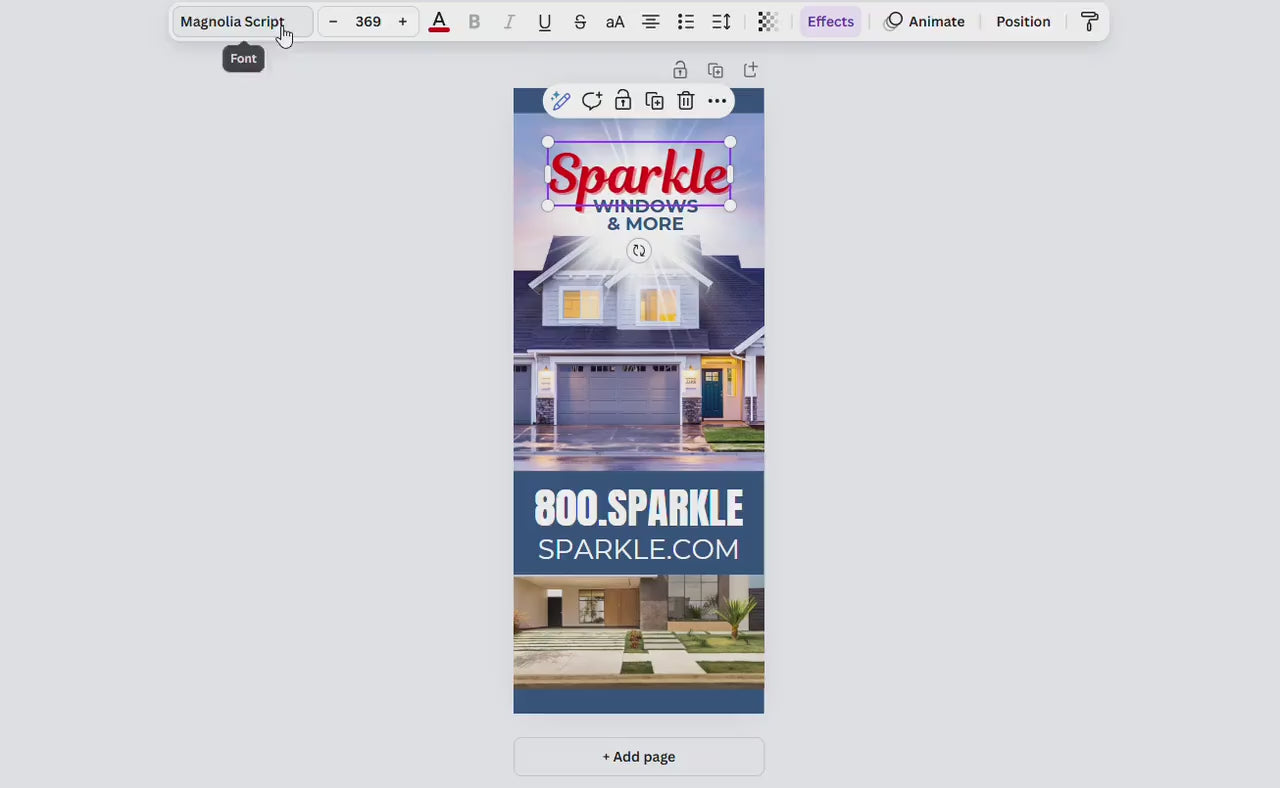Toggle bulleted list formatting

686,22
